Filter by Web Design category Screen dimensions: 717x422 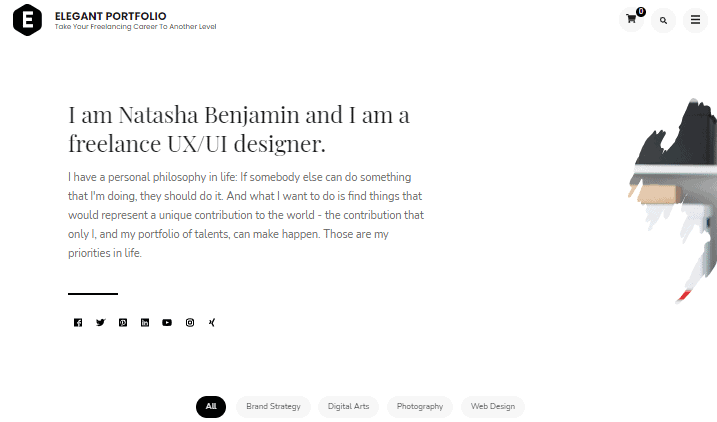[493, 406]
